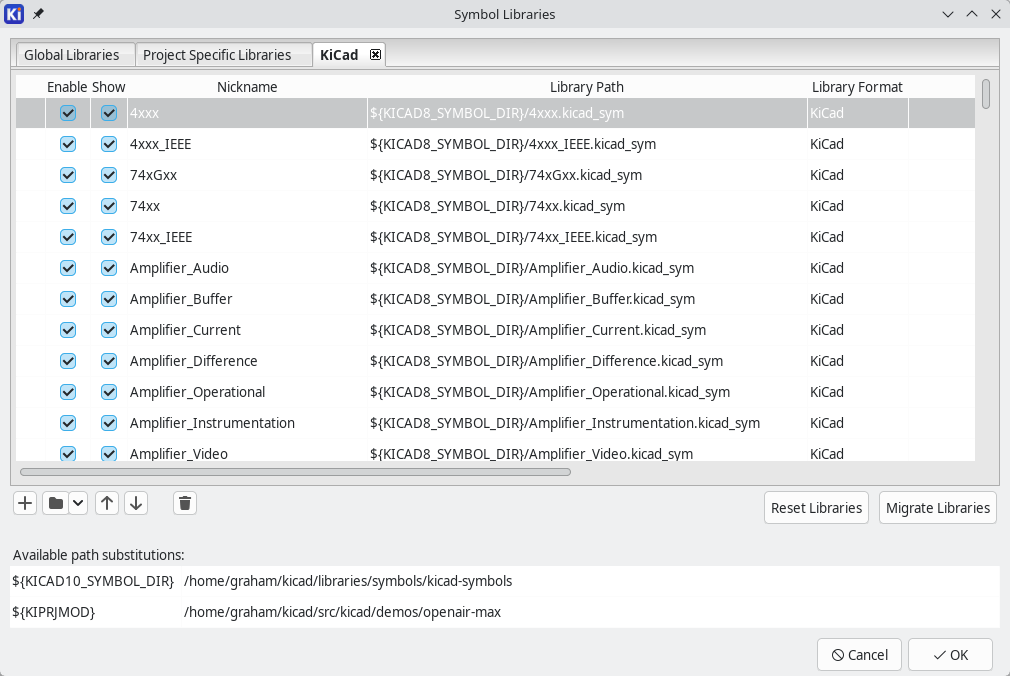This screenshot has width=1010, height=676.
Task: Disable the 4xxx library
Action: (x=67, y=113)
